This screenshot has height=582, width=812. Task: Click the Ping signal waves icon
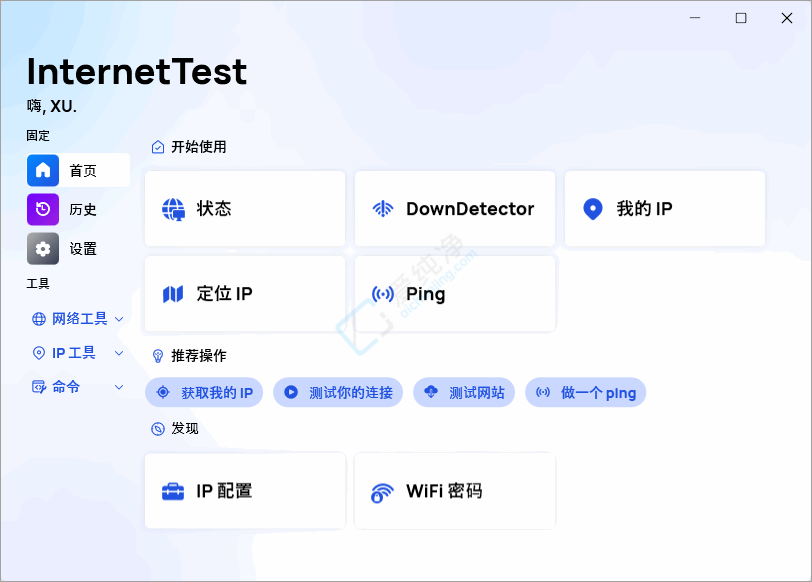(x=383, y=294)
